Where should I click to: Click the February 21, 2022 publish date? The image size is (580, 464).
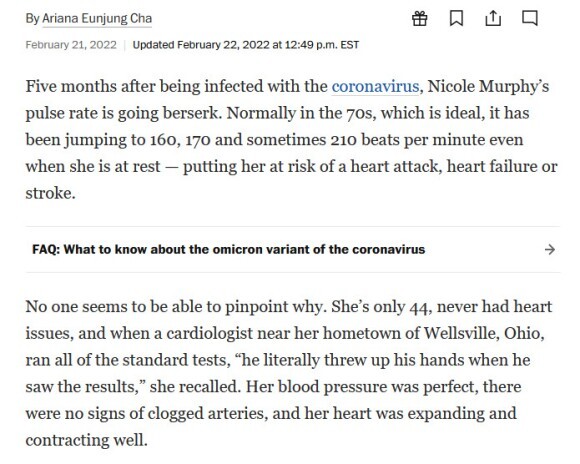click(71, 45)
